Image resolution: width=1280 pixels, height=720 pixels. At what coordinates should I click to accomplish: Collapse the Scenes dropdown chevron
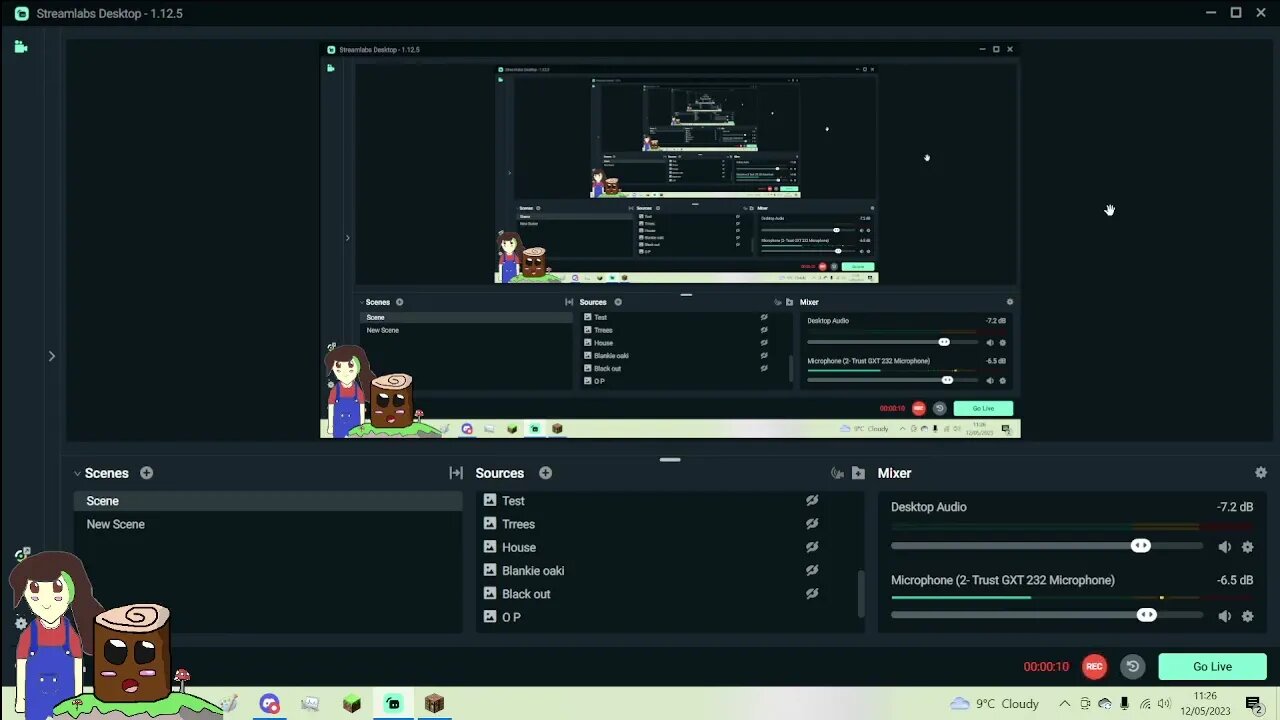click(x=77, y=474)
